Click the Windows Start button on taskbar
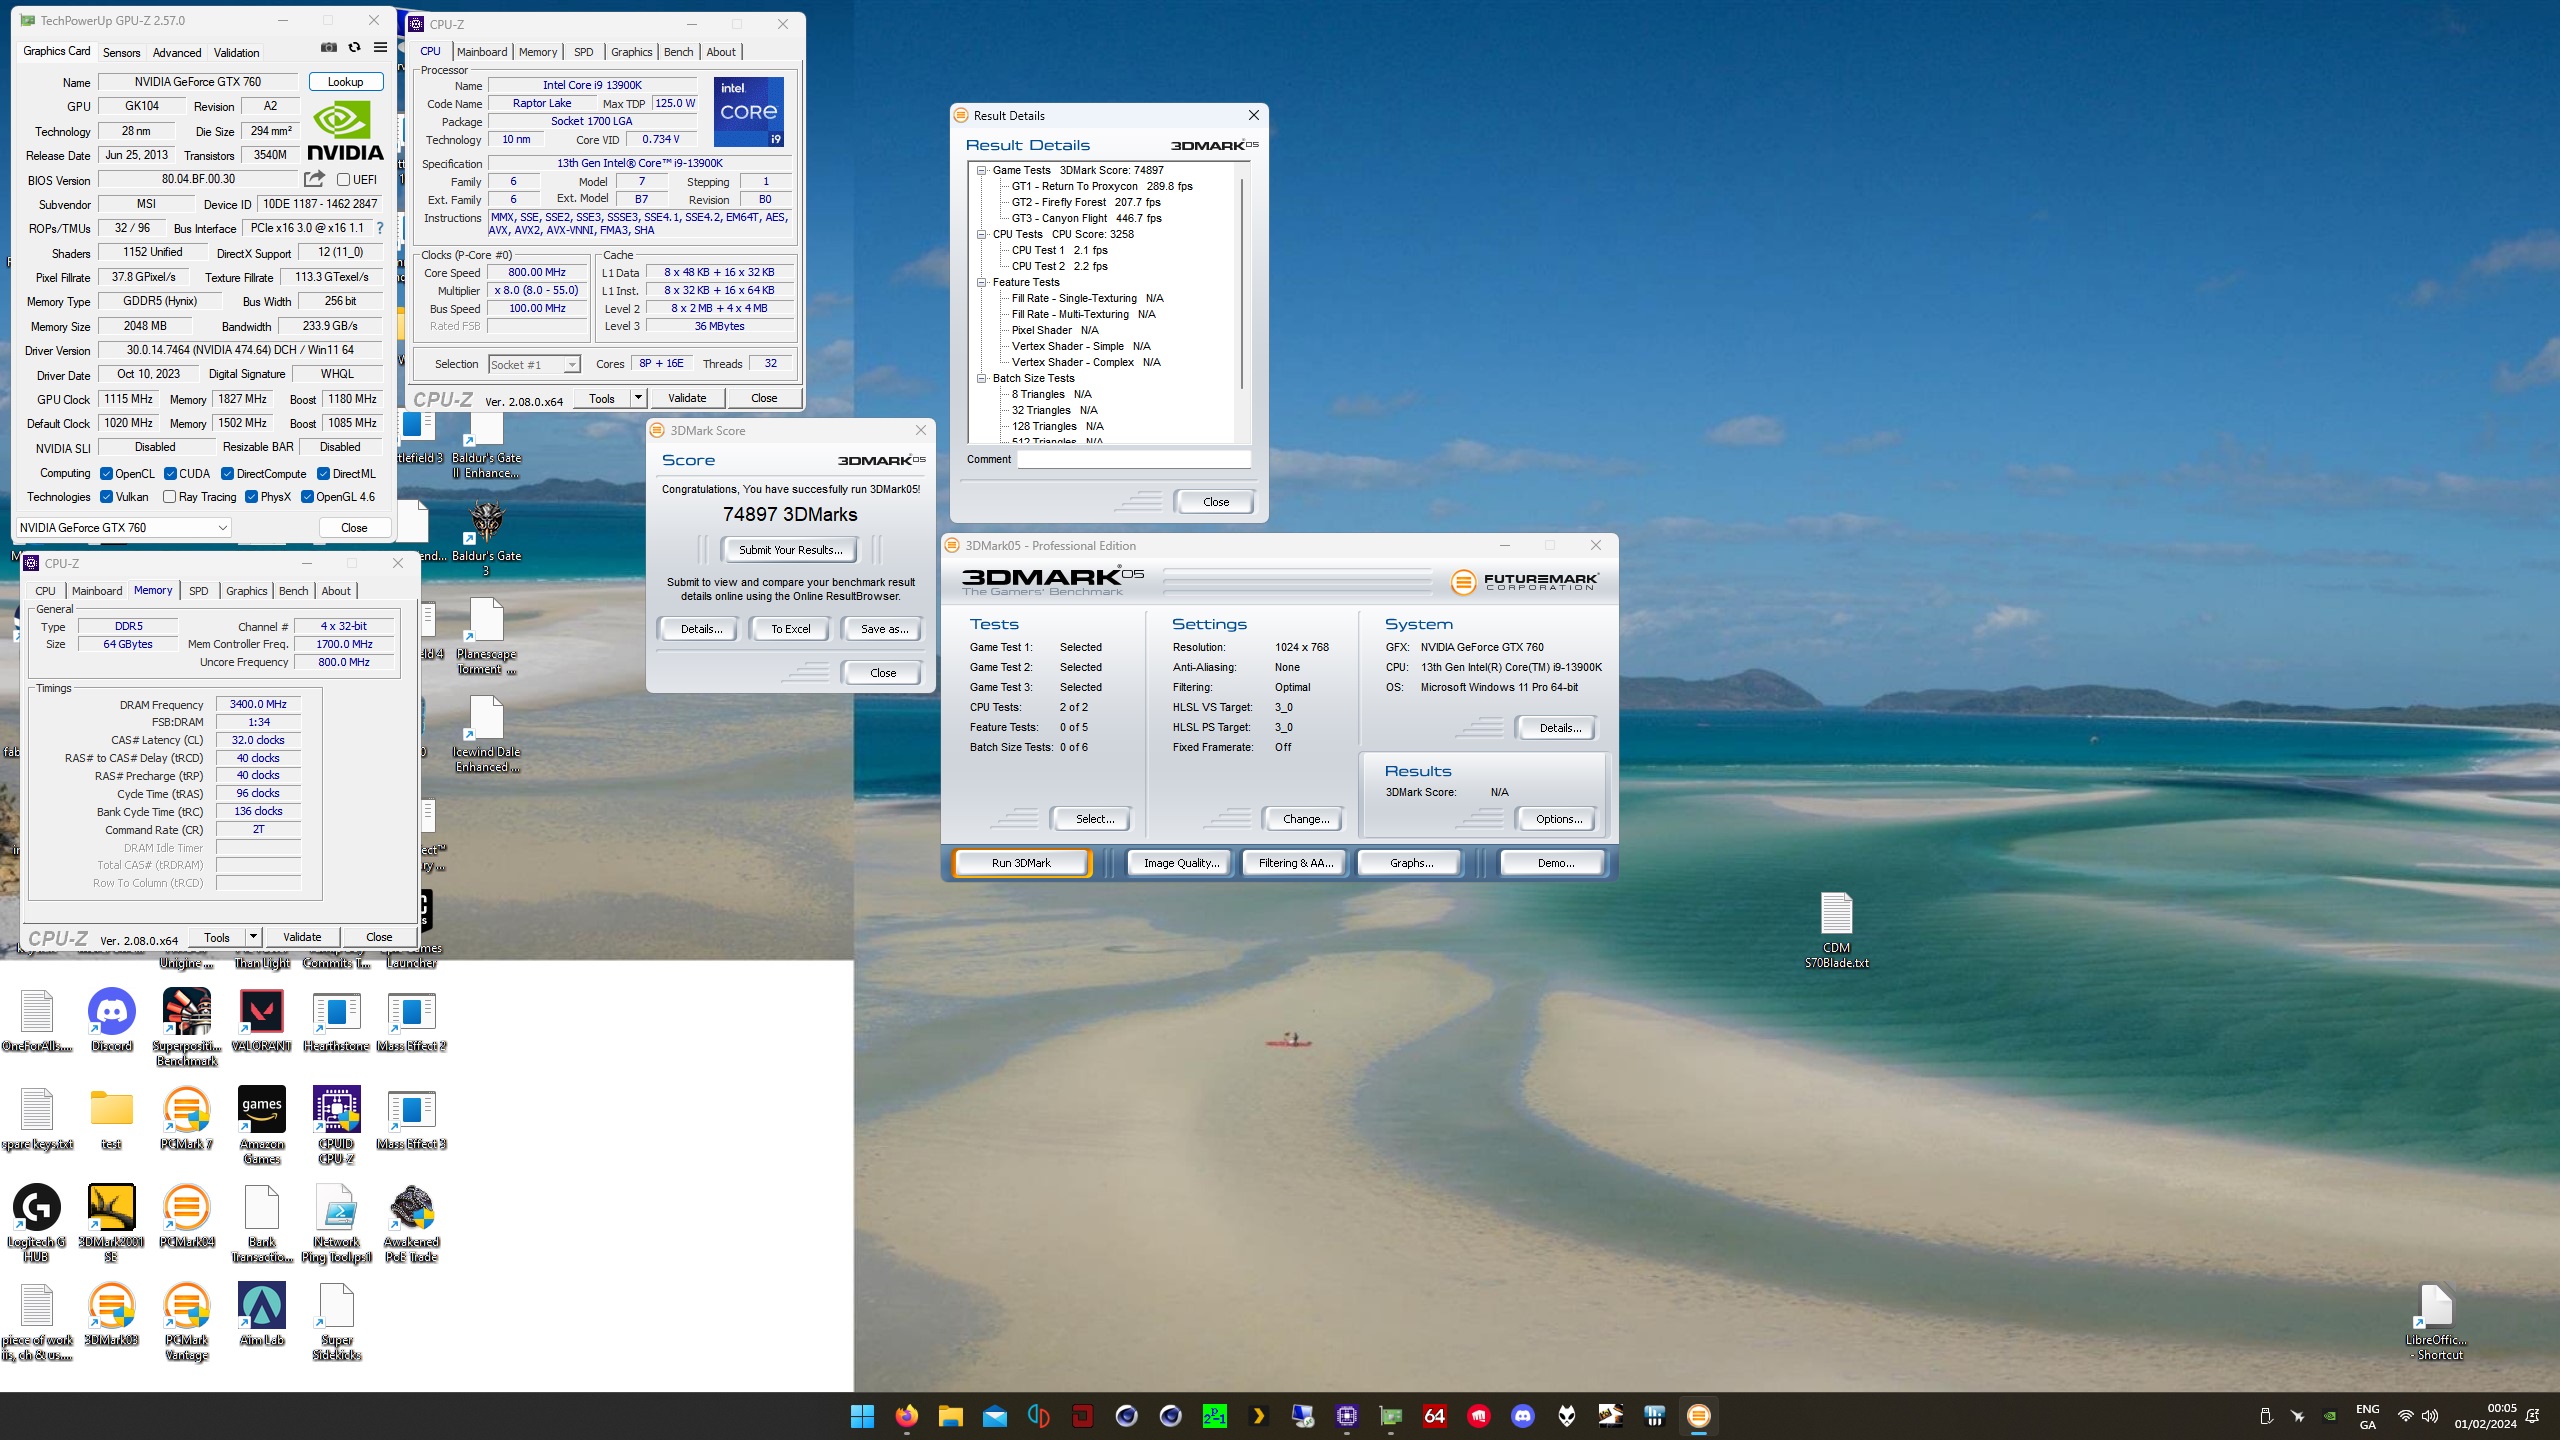 [x=862, y=1416]
